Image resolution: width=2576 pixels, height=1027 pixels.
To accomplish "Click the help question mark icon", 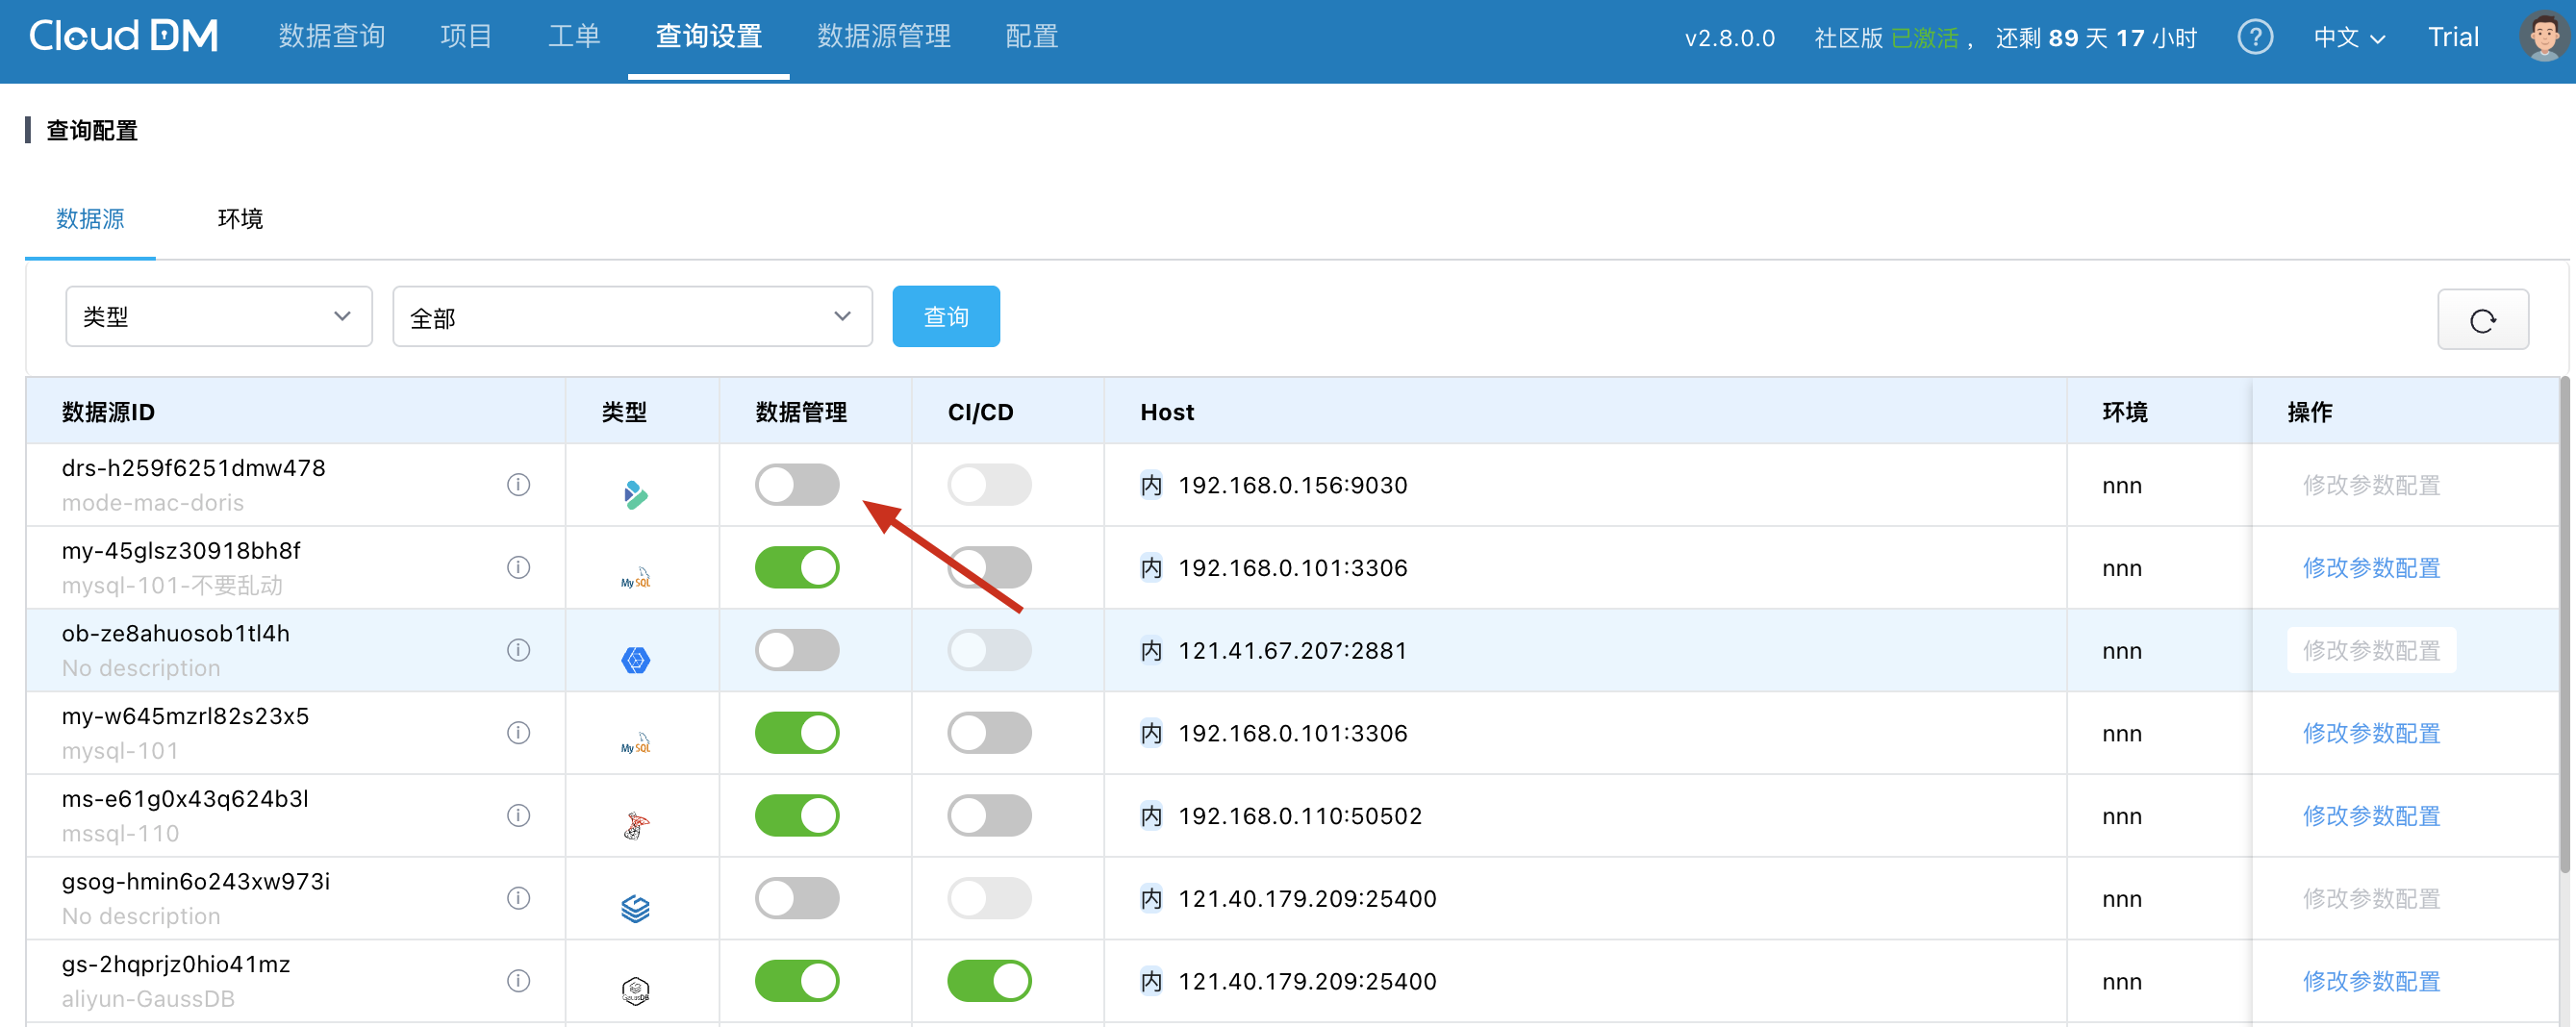I will tap(2254, 38).
